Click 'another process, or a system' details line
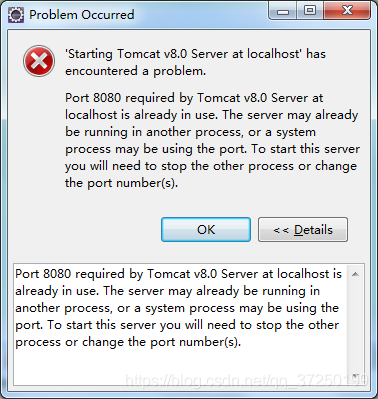Image resolution: width=378 pixels, height=399 pixels. pyautogui.click(x=108, y=308)
